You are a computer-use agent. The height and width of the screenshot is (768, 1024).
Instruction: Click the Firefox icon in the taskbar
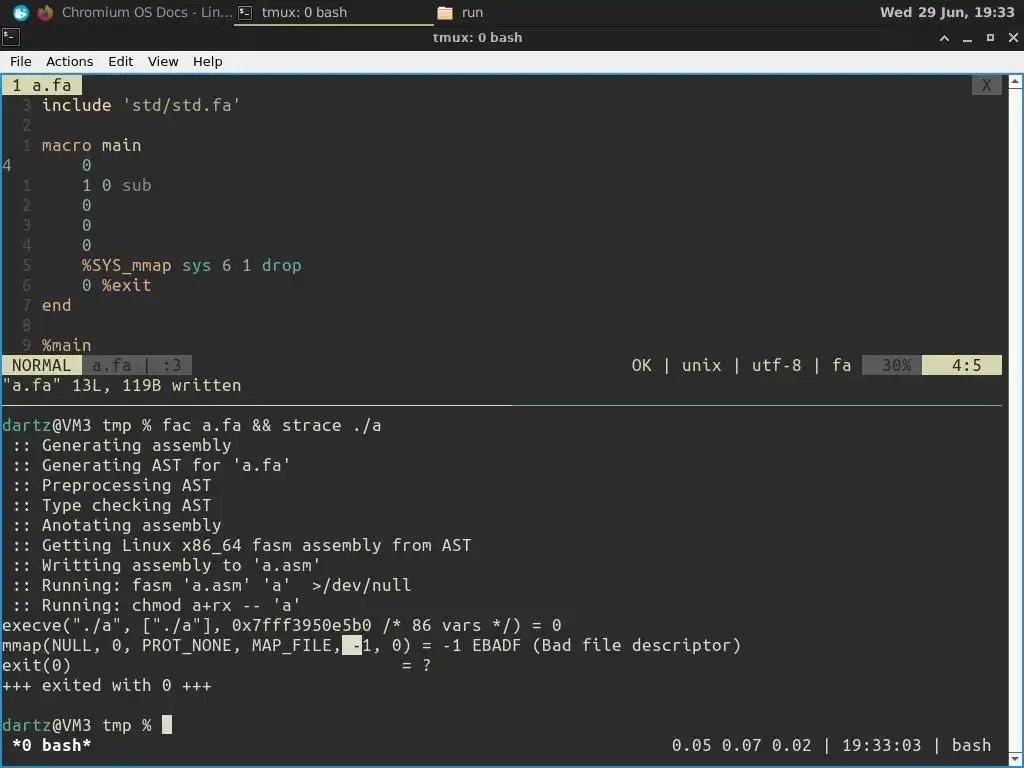point(45,12)
